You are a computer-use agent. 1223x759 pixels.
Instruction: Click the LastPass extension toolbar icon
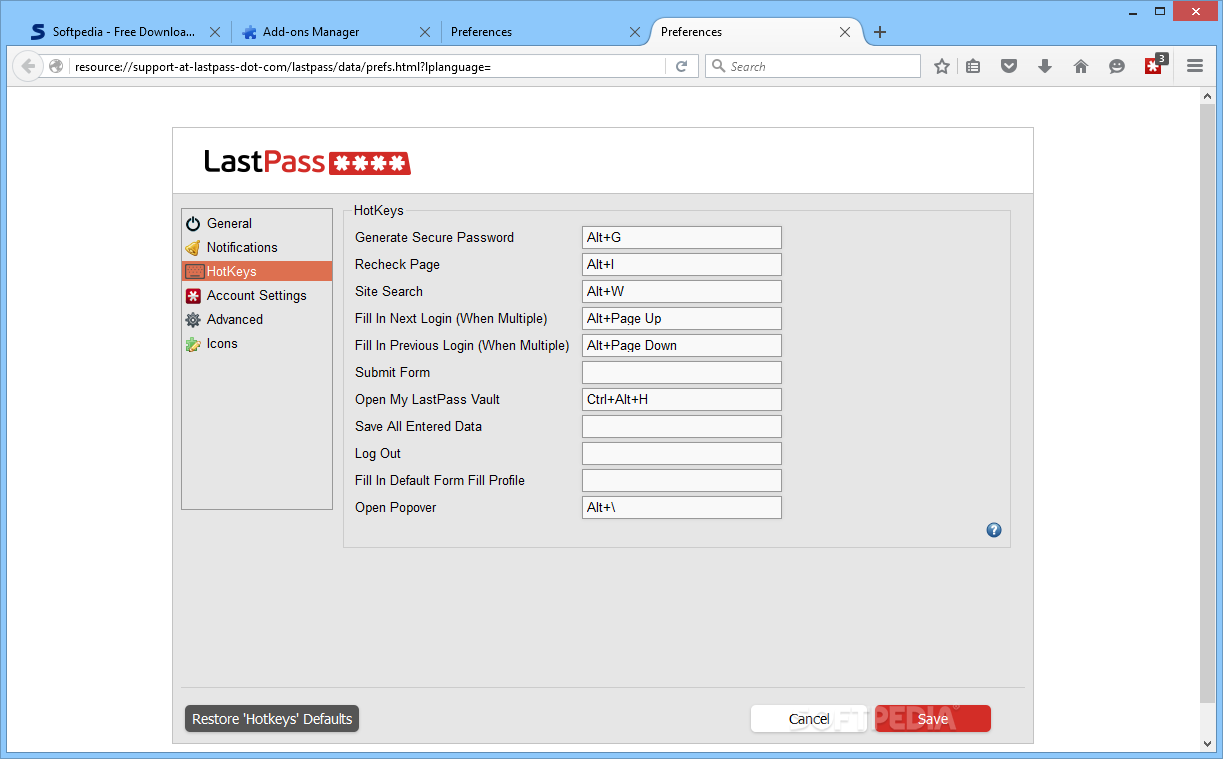coord(1154,66)
